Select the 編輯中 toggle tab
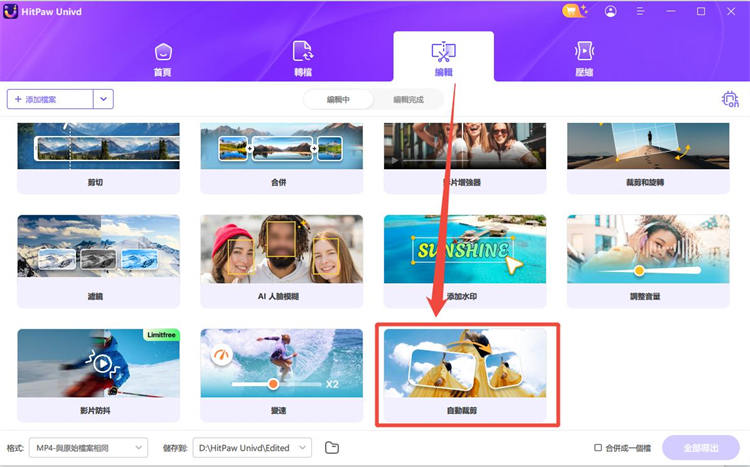 coord(339,99)
